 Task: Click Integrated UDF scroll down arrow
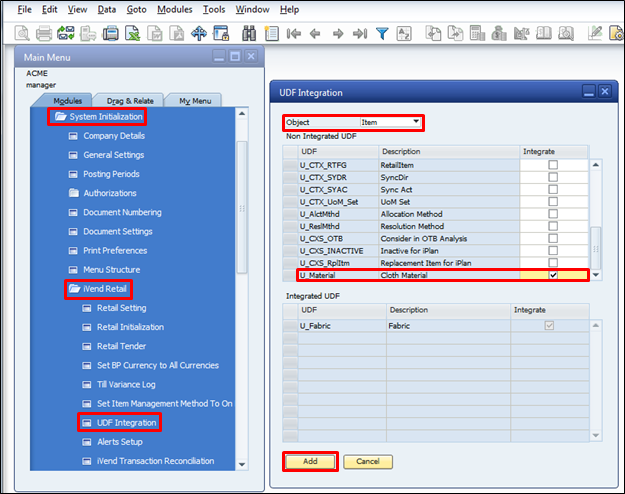[x=596, y=435]
